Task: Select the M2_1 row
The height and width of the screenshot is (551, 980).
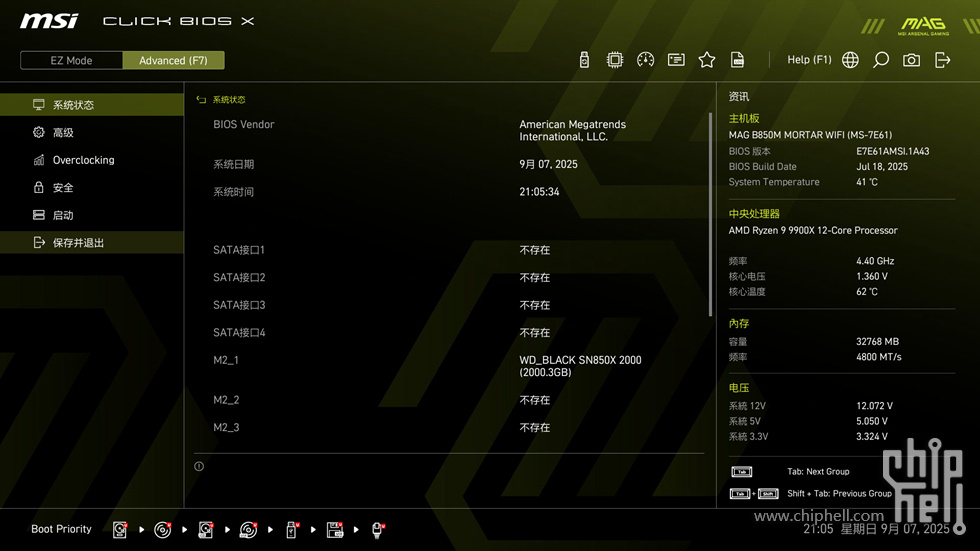Action: pos(450,366)
